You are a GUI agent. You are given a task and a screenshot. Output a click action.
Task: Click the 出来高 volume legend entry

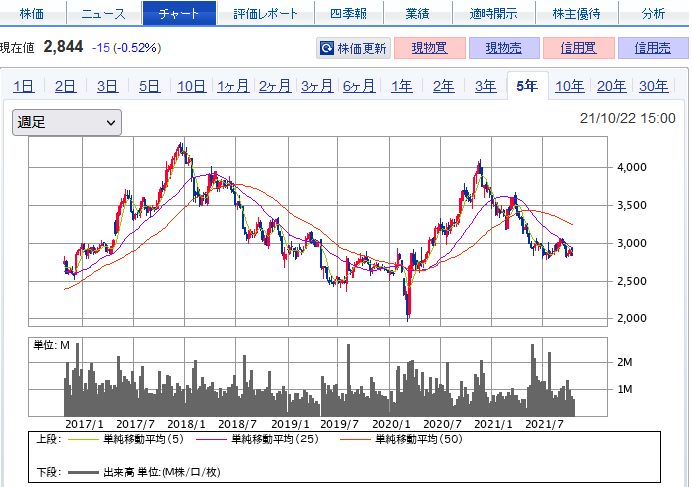144,472
